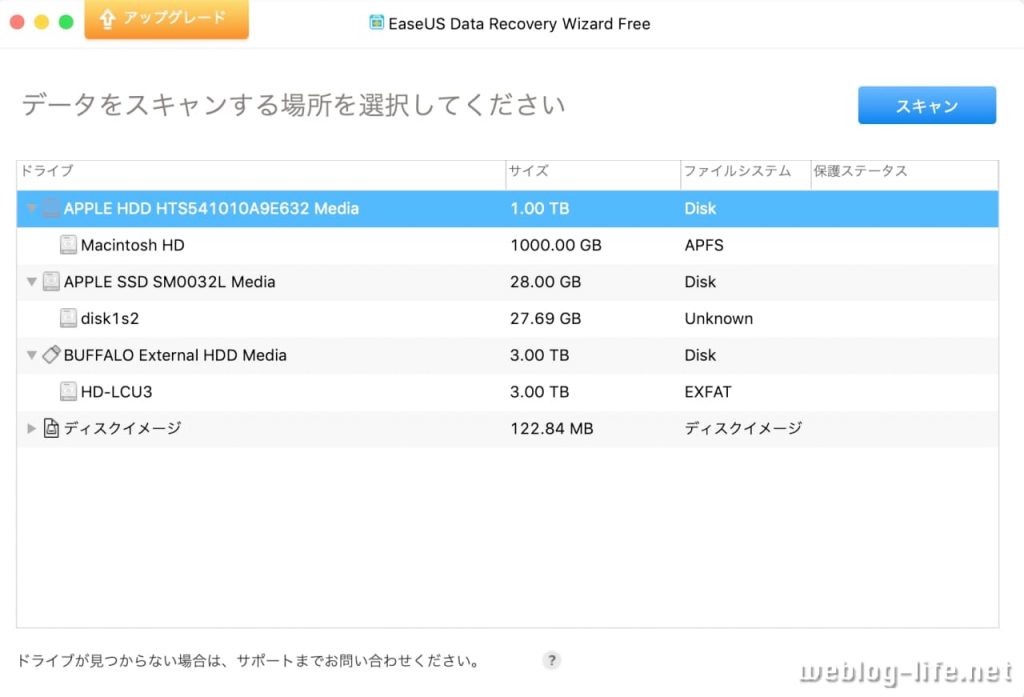
Task: Click the blue スキャン button
Action: point(927,105)
